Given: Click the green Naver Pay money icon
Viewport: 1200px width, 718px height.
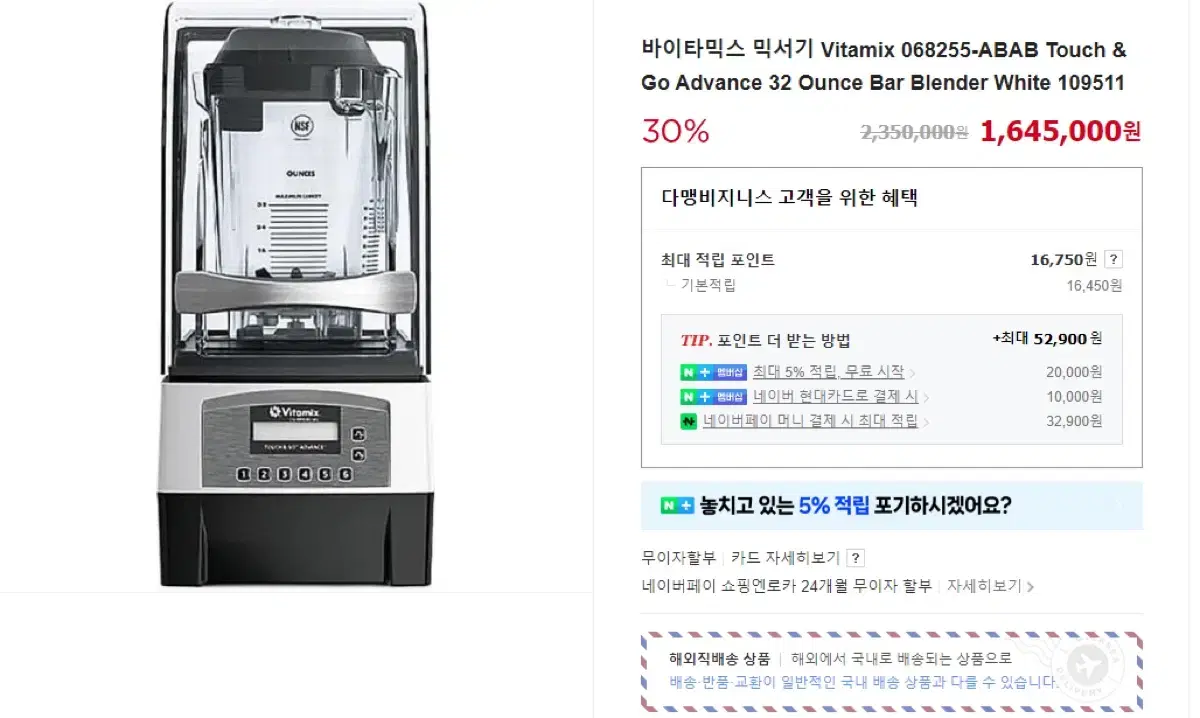Looking at the screenshot, I should point(689,422).
